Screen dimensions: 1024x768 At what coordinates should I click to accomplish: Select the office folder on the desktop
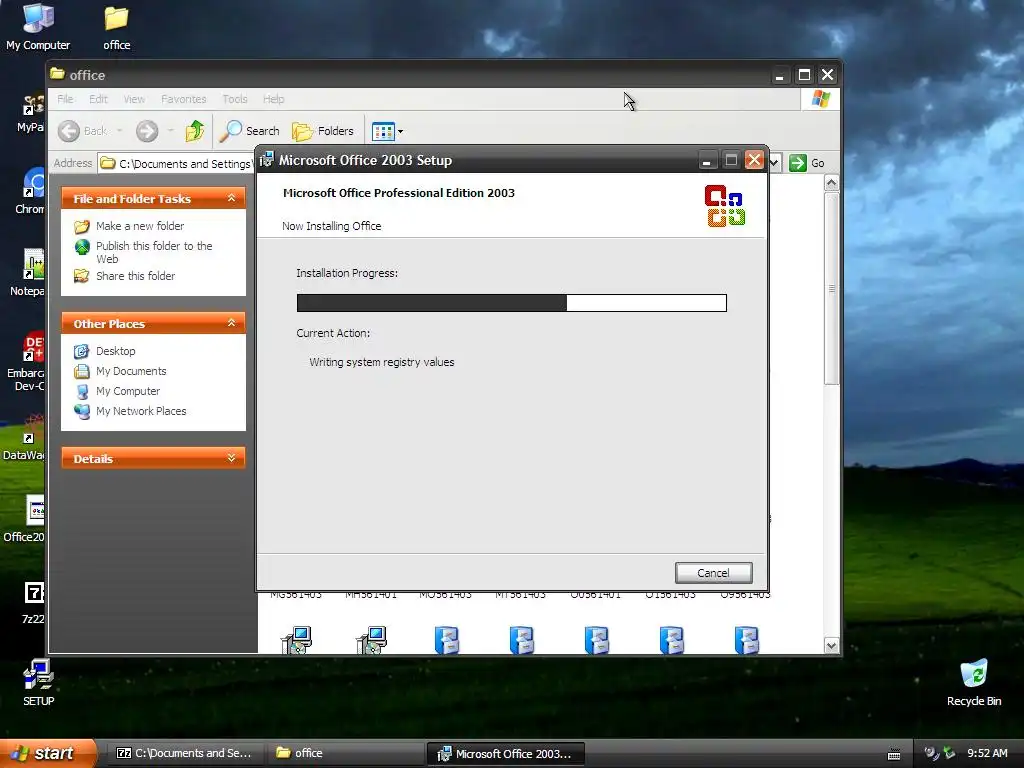[116, 27]
